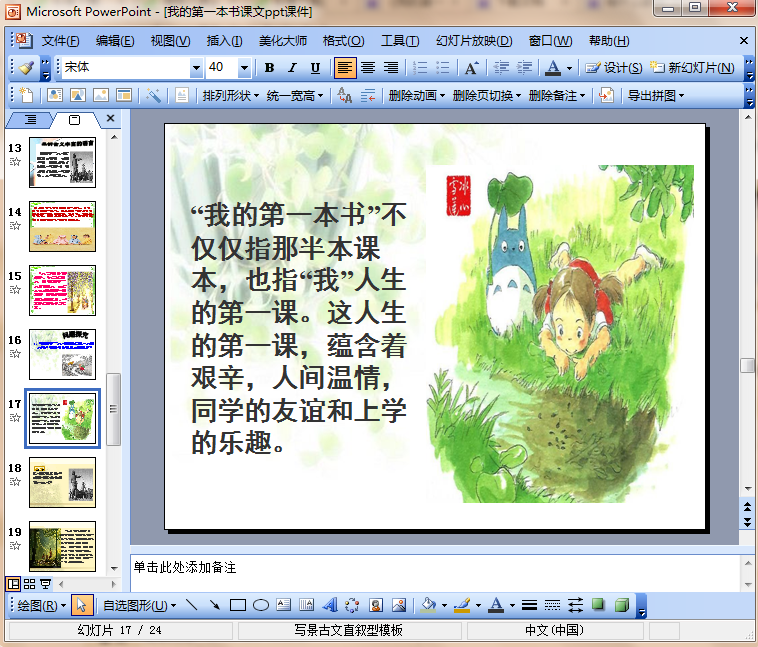The image size is (758, 647).
Task: Switch to Normal view icon
Action: pyautogui.click(x=14, y=584)
